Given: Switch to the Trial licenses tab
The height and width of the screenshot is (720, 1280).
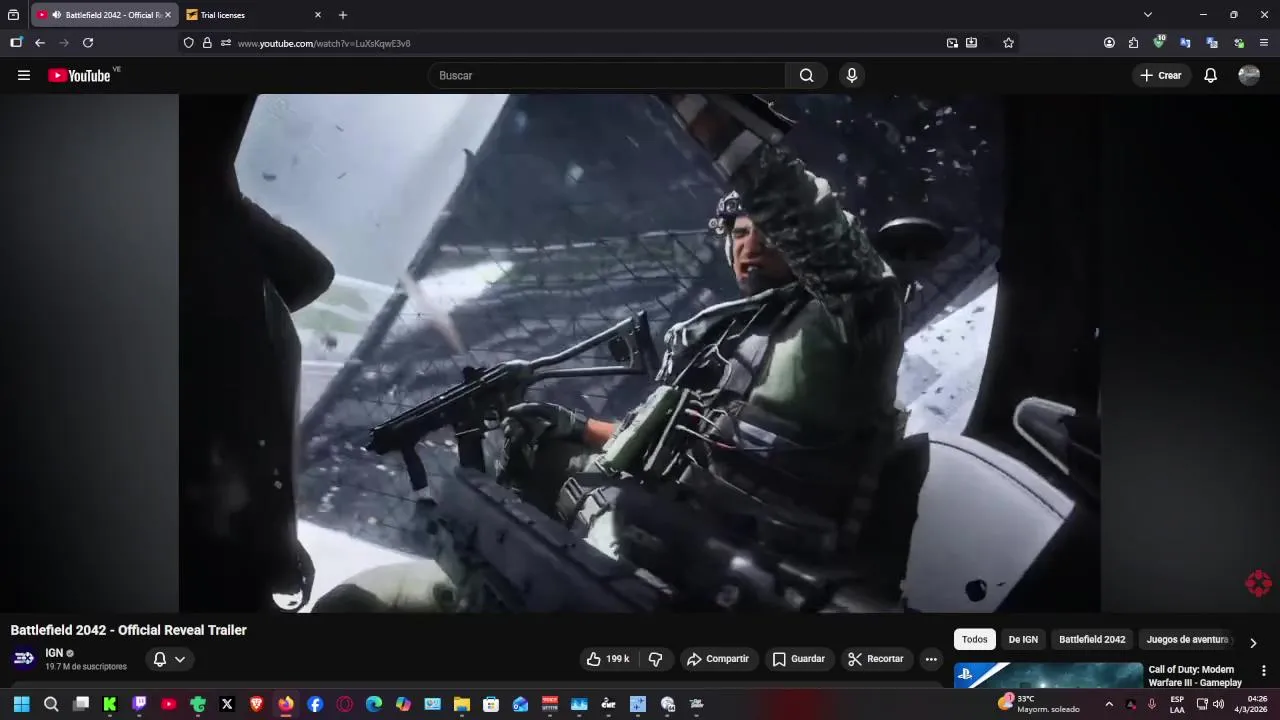Looking at the screenshot, I should tap(254, 15).
